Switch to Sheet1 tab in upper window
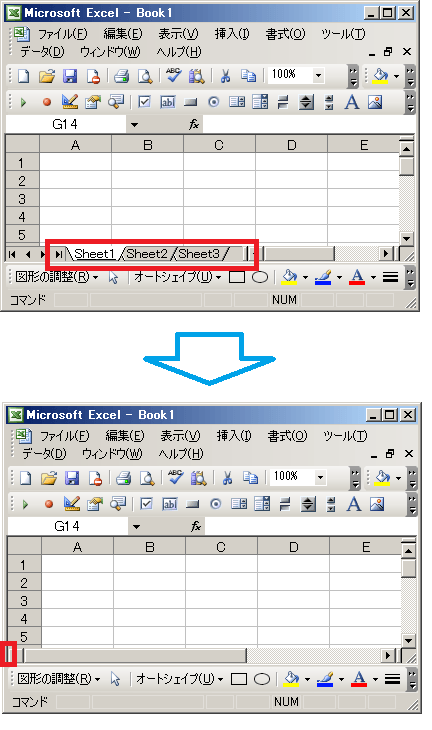The height and width of the screenshot is (730, 432). pos(94,254)
